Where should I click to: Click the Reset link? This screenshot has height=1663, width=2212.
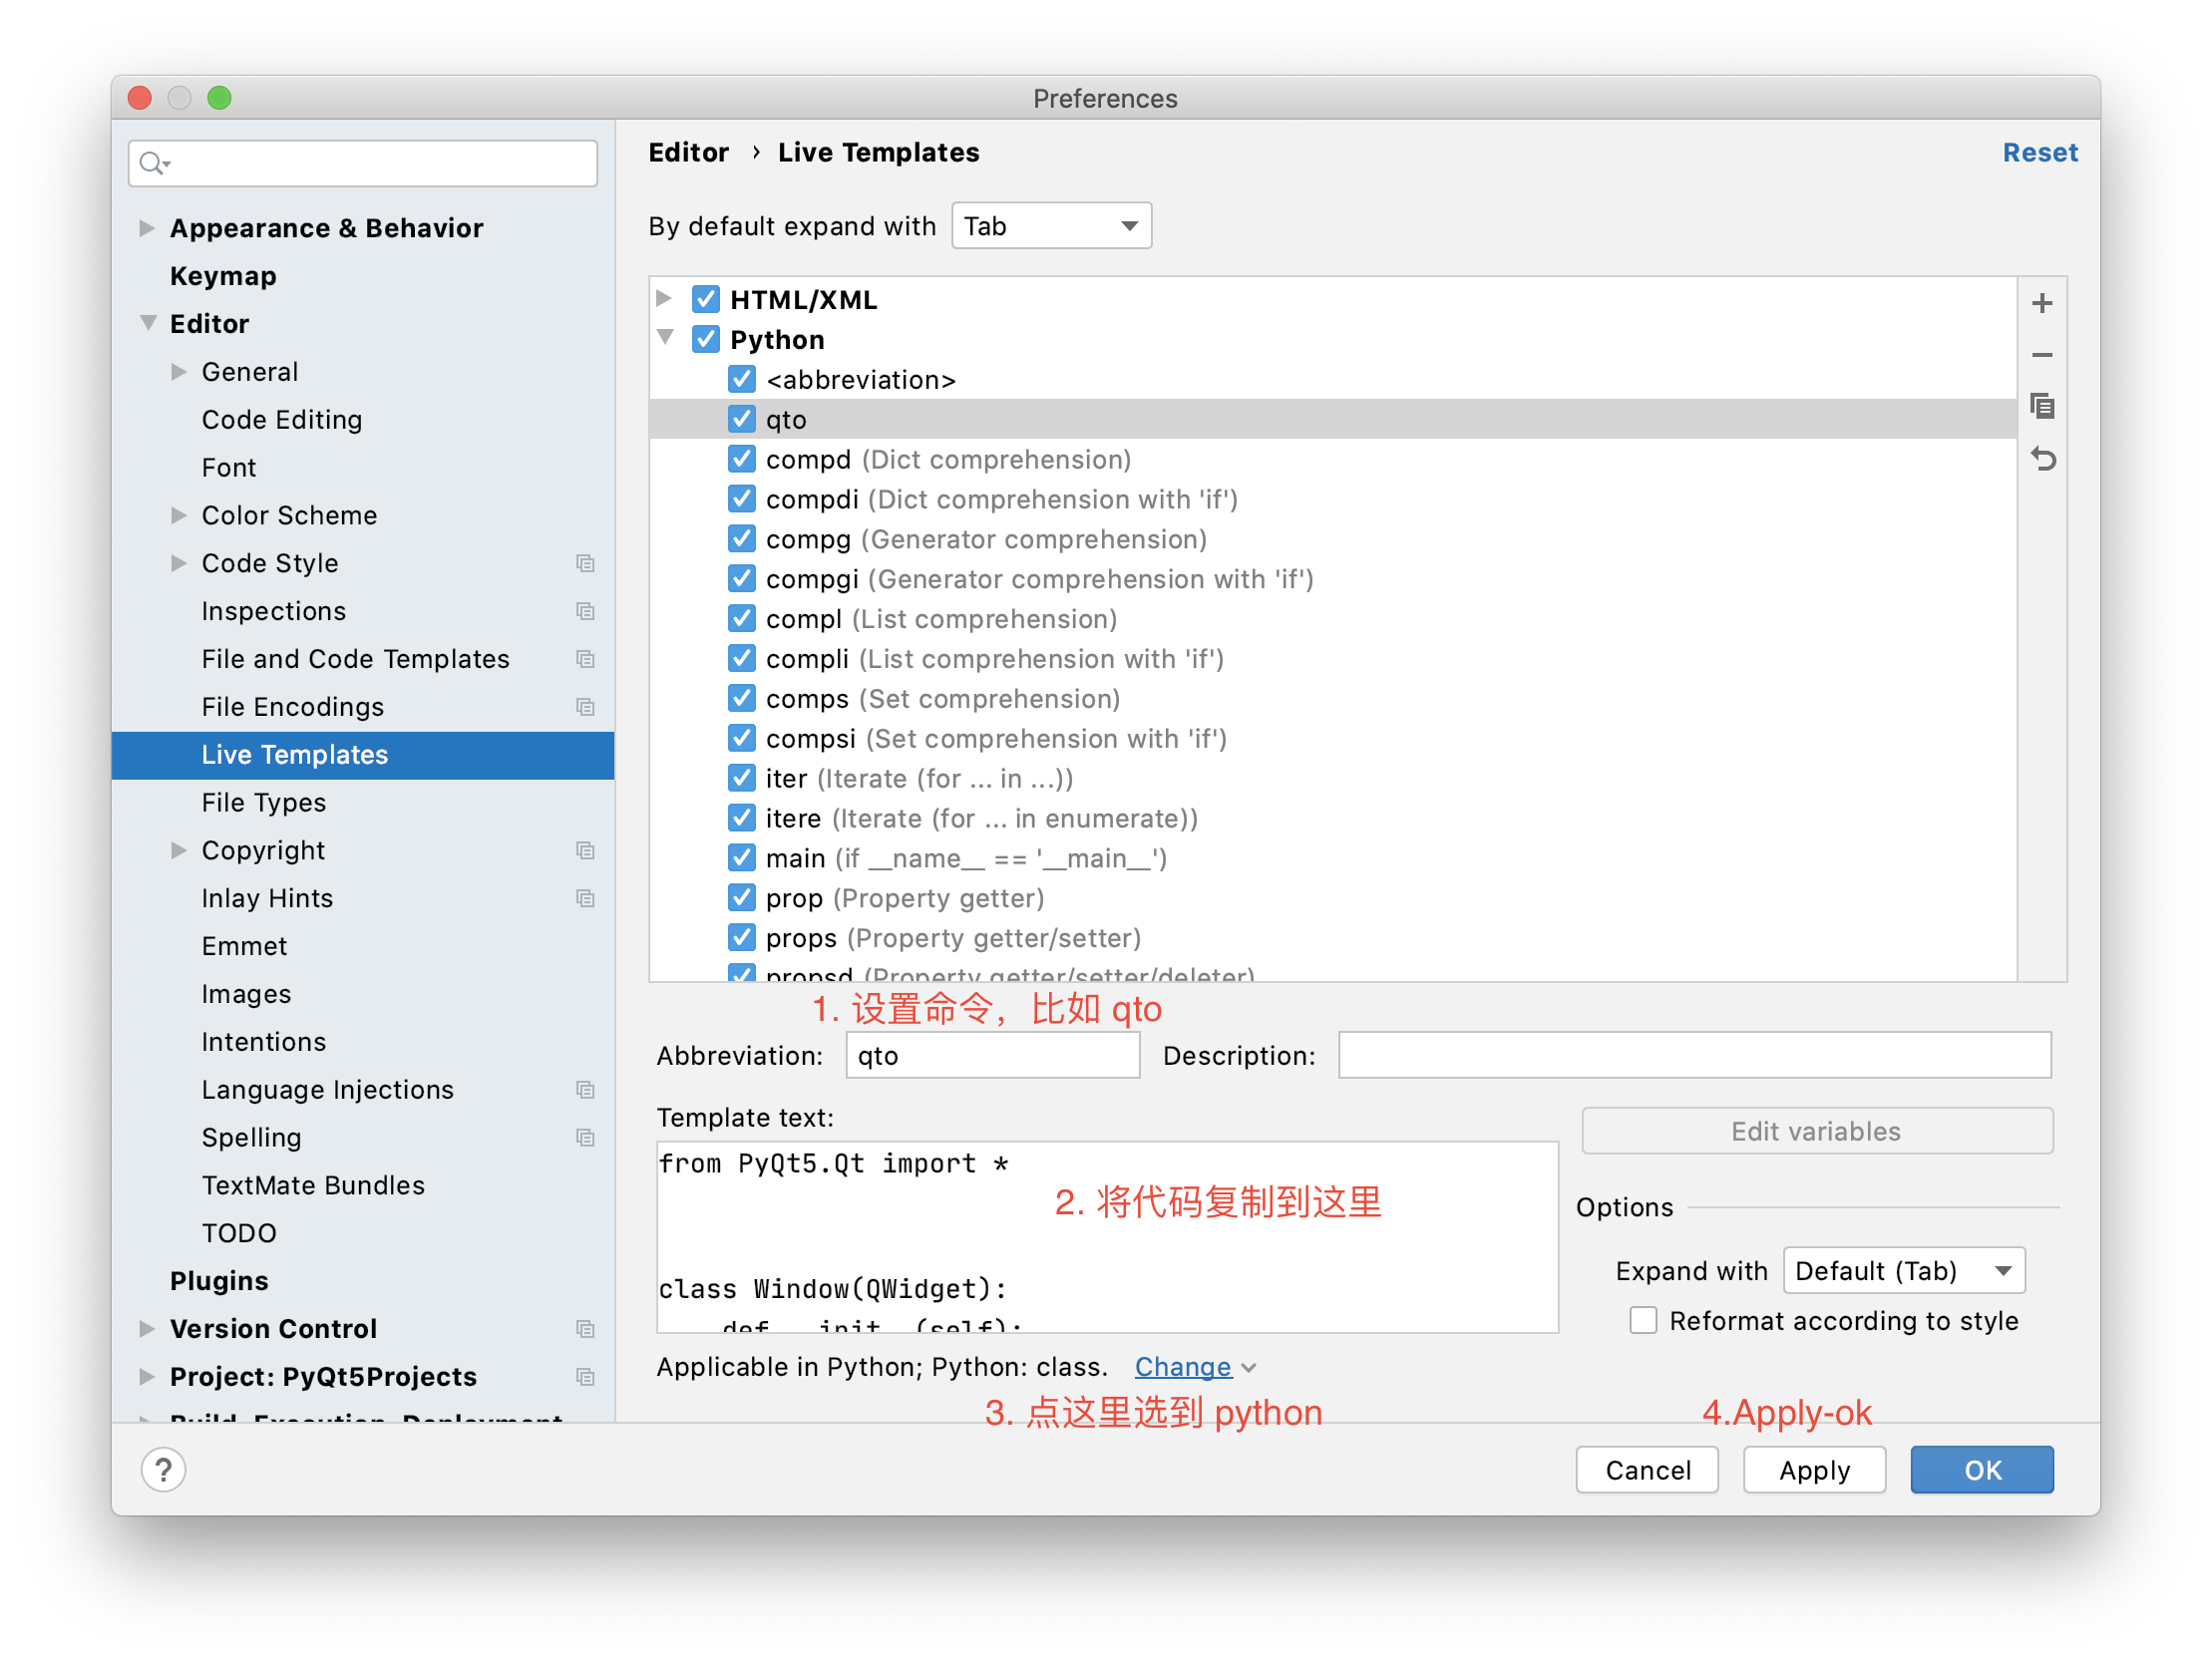[x=2040, y=152]
